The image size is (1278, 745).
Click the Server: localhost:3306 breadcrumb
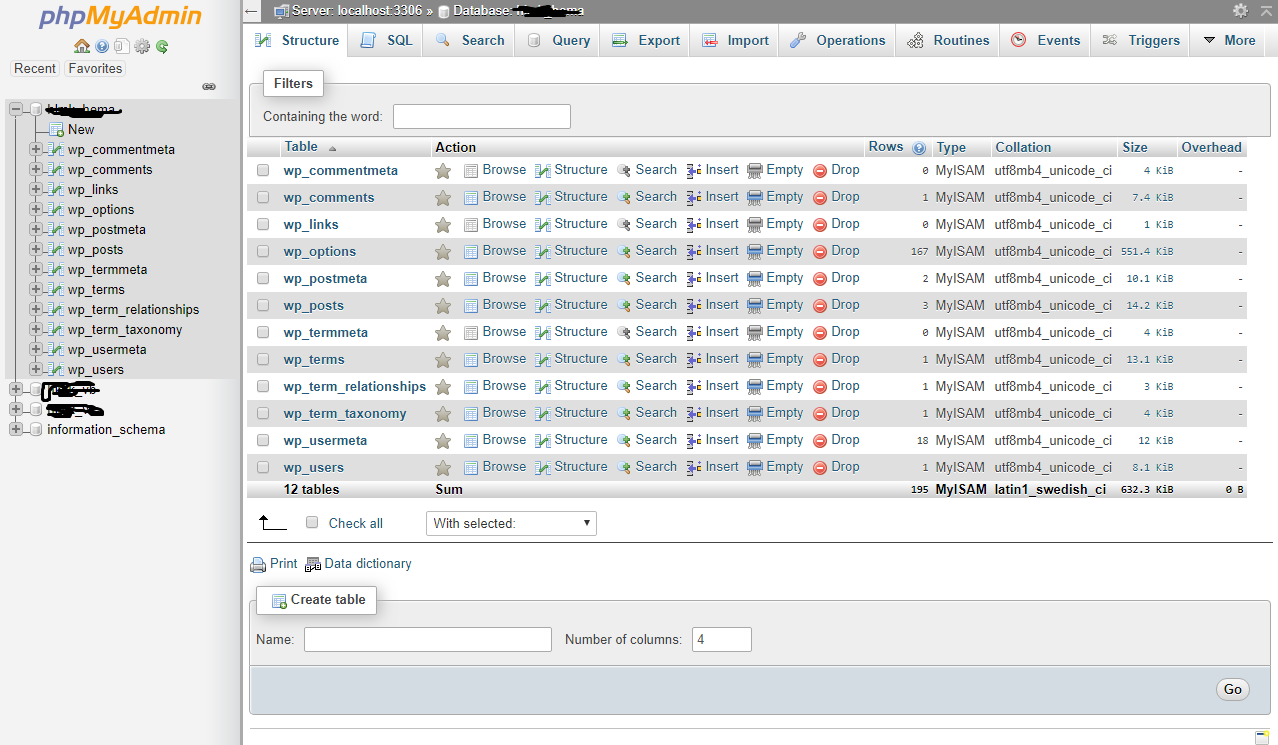click(355, 11)
